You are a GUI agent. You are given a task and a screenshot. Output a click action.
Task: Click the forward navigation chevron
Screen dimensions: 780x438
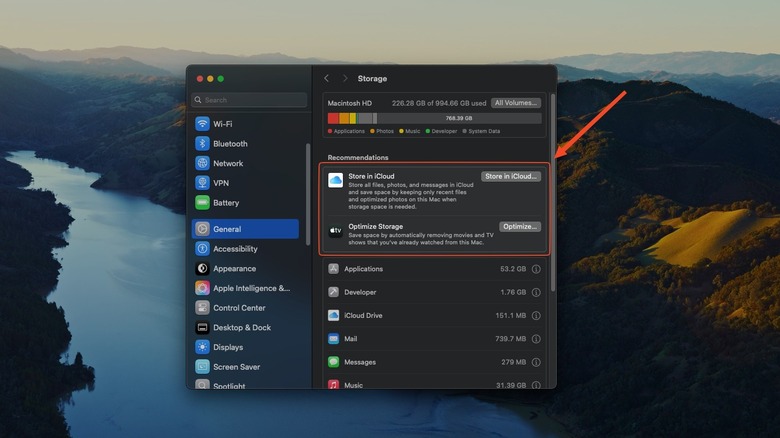[x=345, y=79]
